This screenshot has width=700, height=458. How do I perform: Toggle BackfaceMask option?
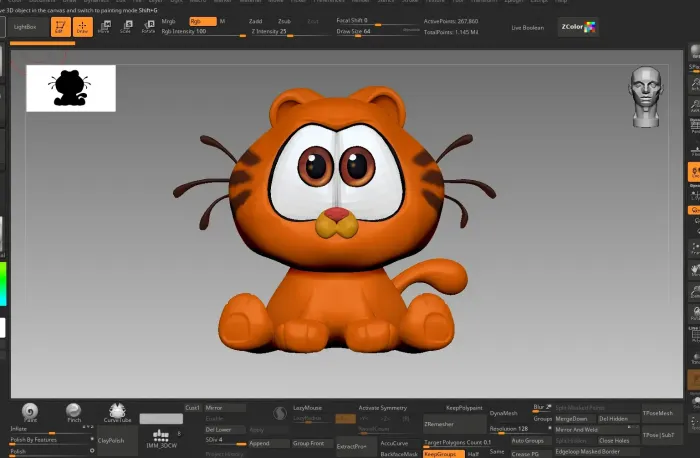(x=399, y=454)
